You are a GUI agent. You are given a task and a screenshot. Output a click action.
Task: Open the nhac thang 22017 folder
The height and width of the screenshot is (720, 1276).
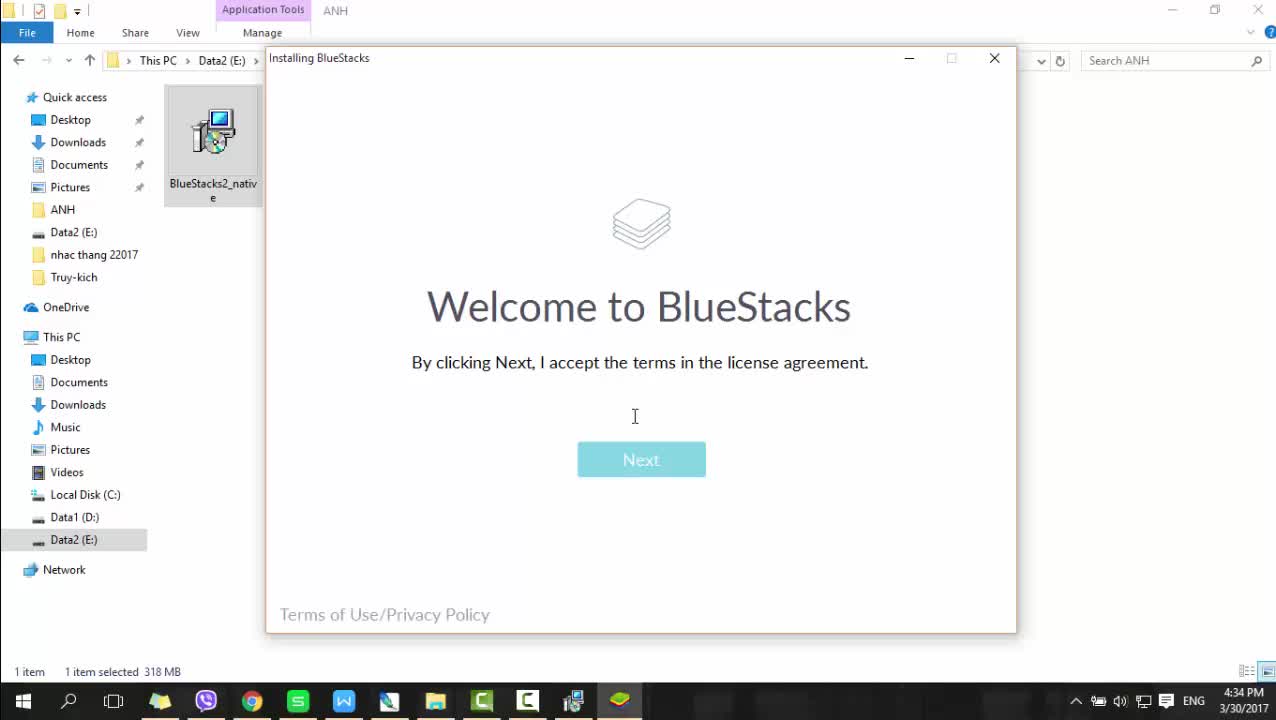[x=94, y=255]
